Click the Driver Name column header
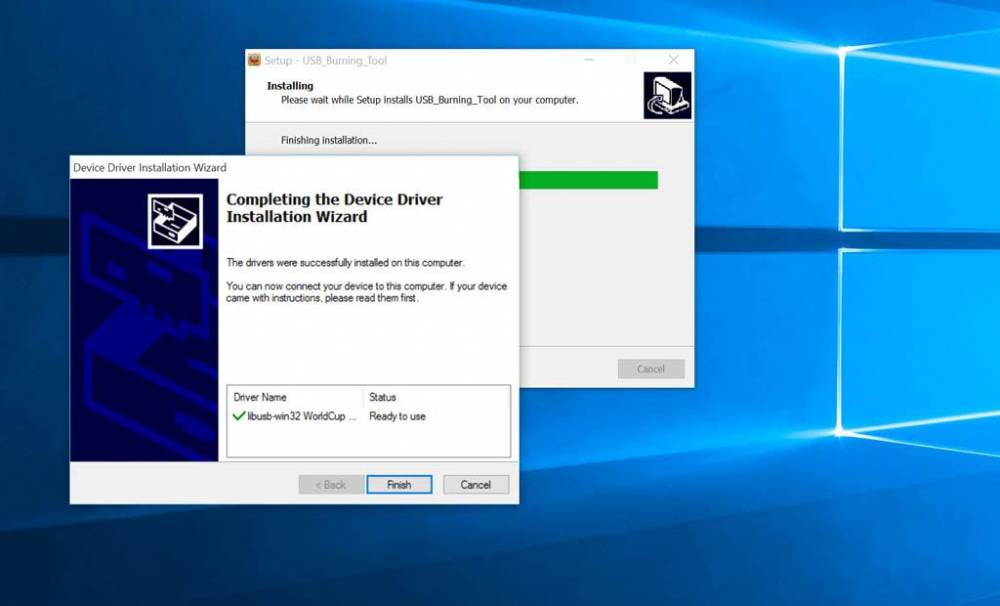 coord(260,397)
